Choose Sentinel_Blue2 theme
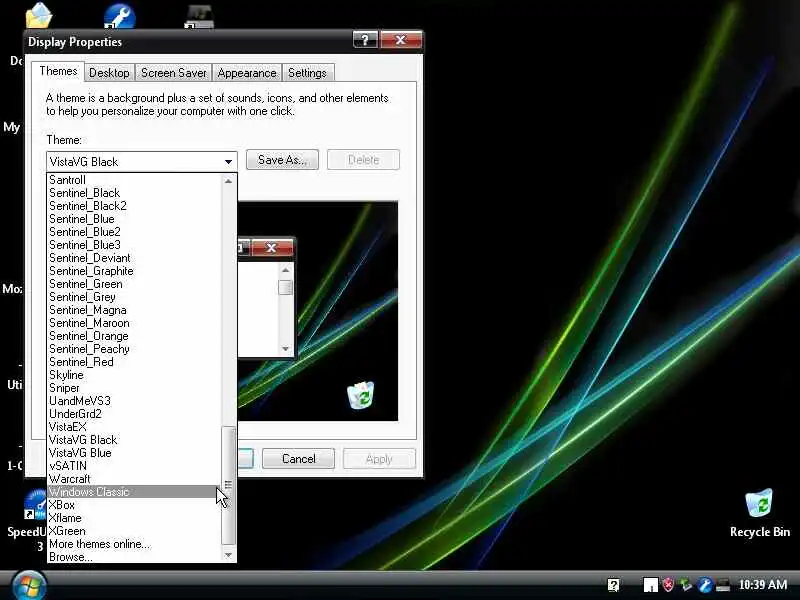This screenshot has height=600, width=800. point(135,232)
